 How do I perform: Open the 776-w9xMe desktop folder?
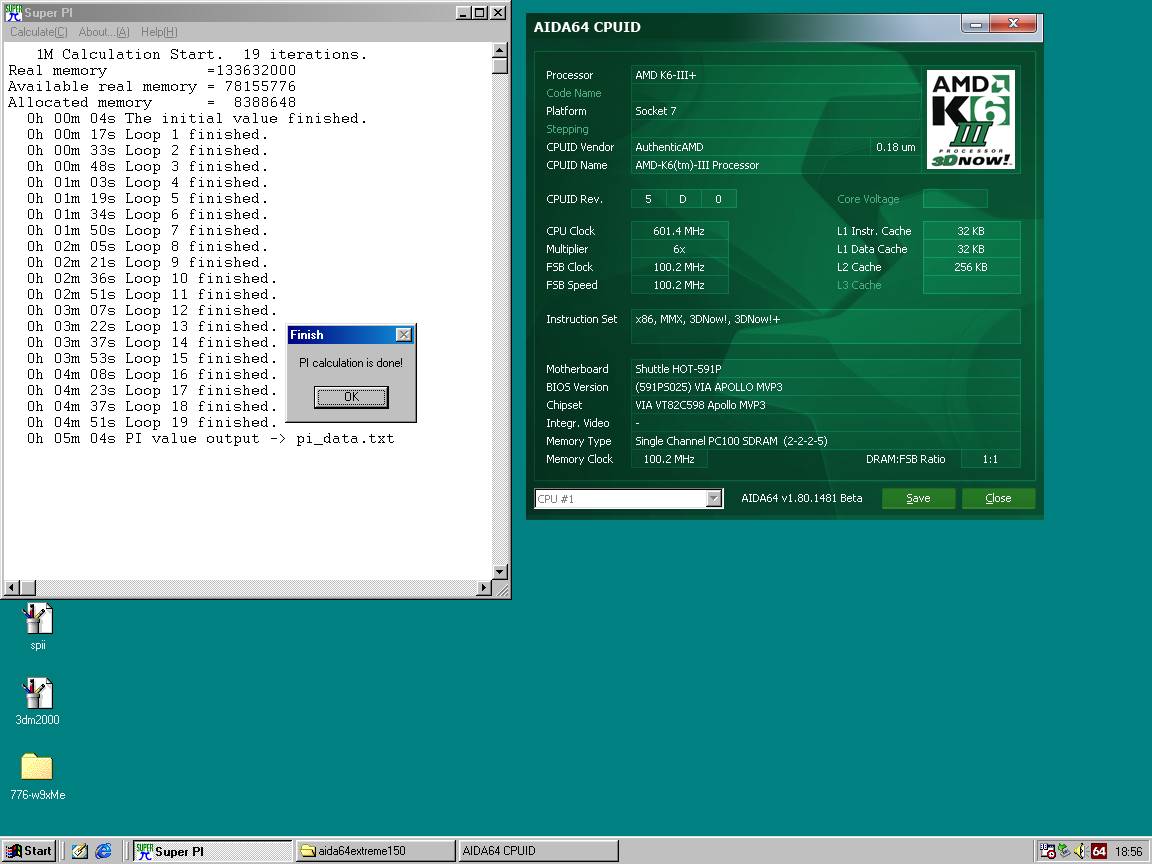[x=37, y=767]
